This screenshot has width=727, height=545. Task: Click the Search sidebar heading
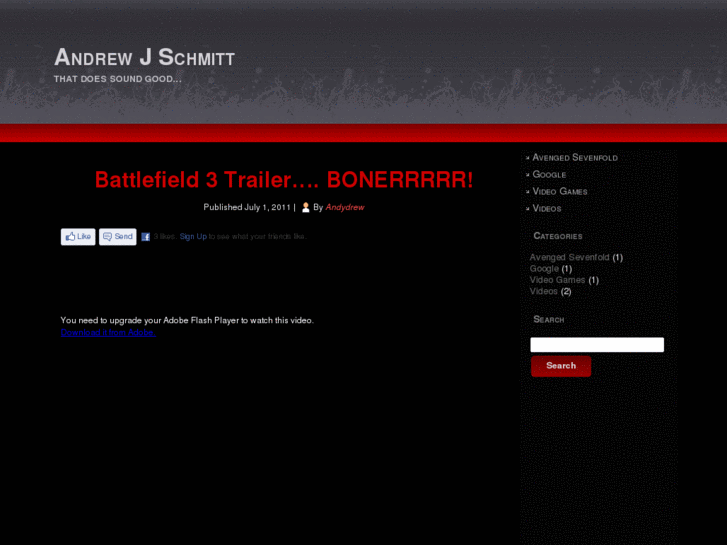548,320
